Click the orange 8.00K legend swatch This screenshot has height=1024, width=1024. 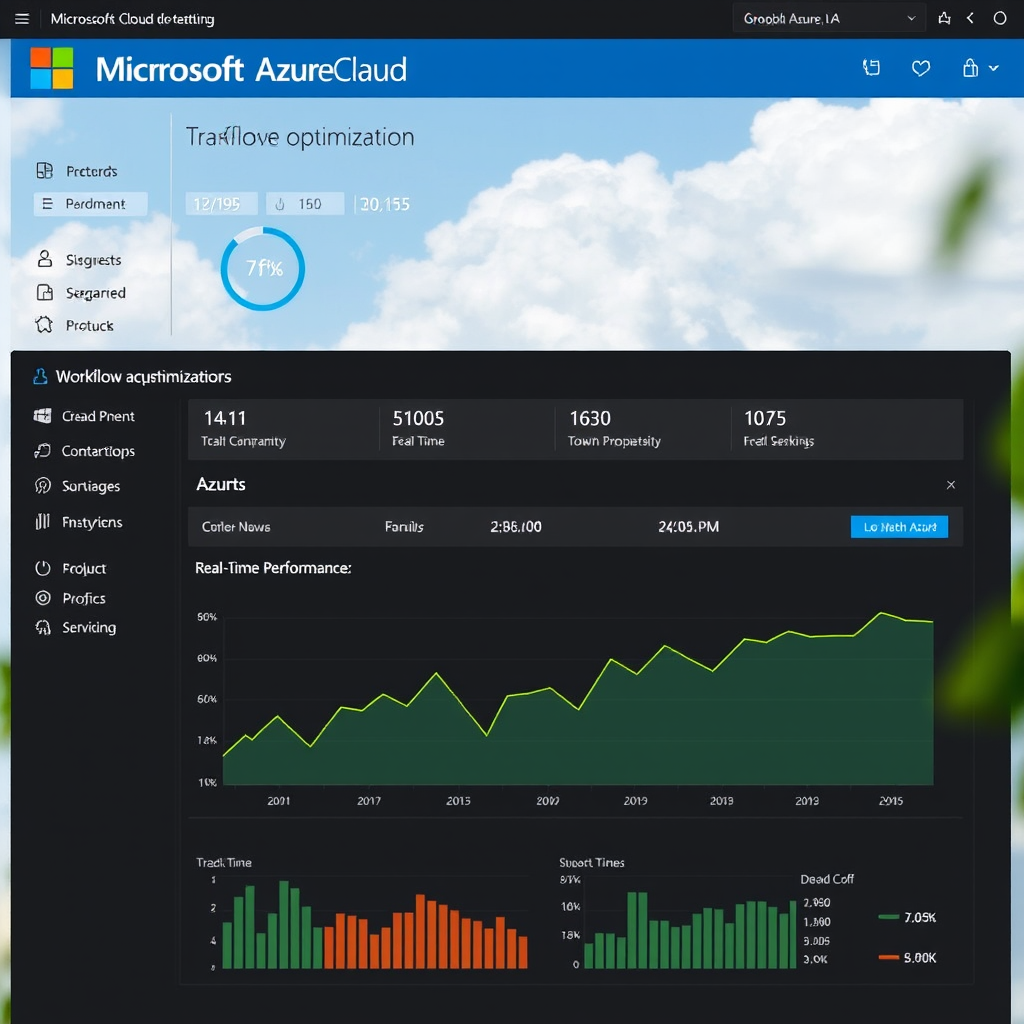click(889, 957)
